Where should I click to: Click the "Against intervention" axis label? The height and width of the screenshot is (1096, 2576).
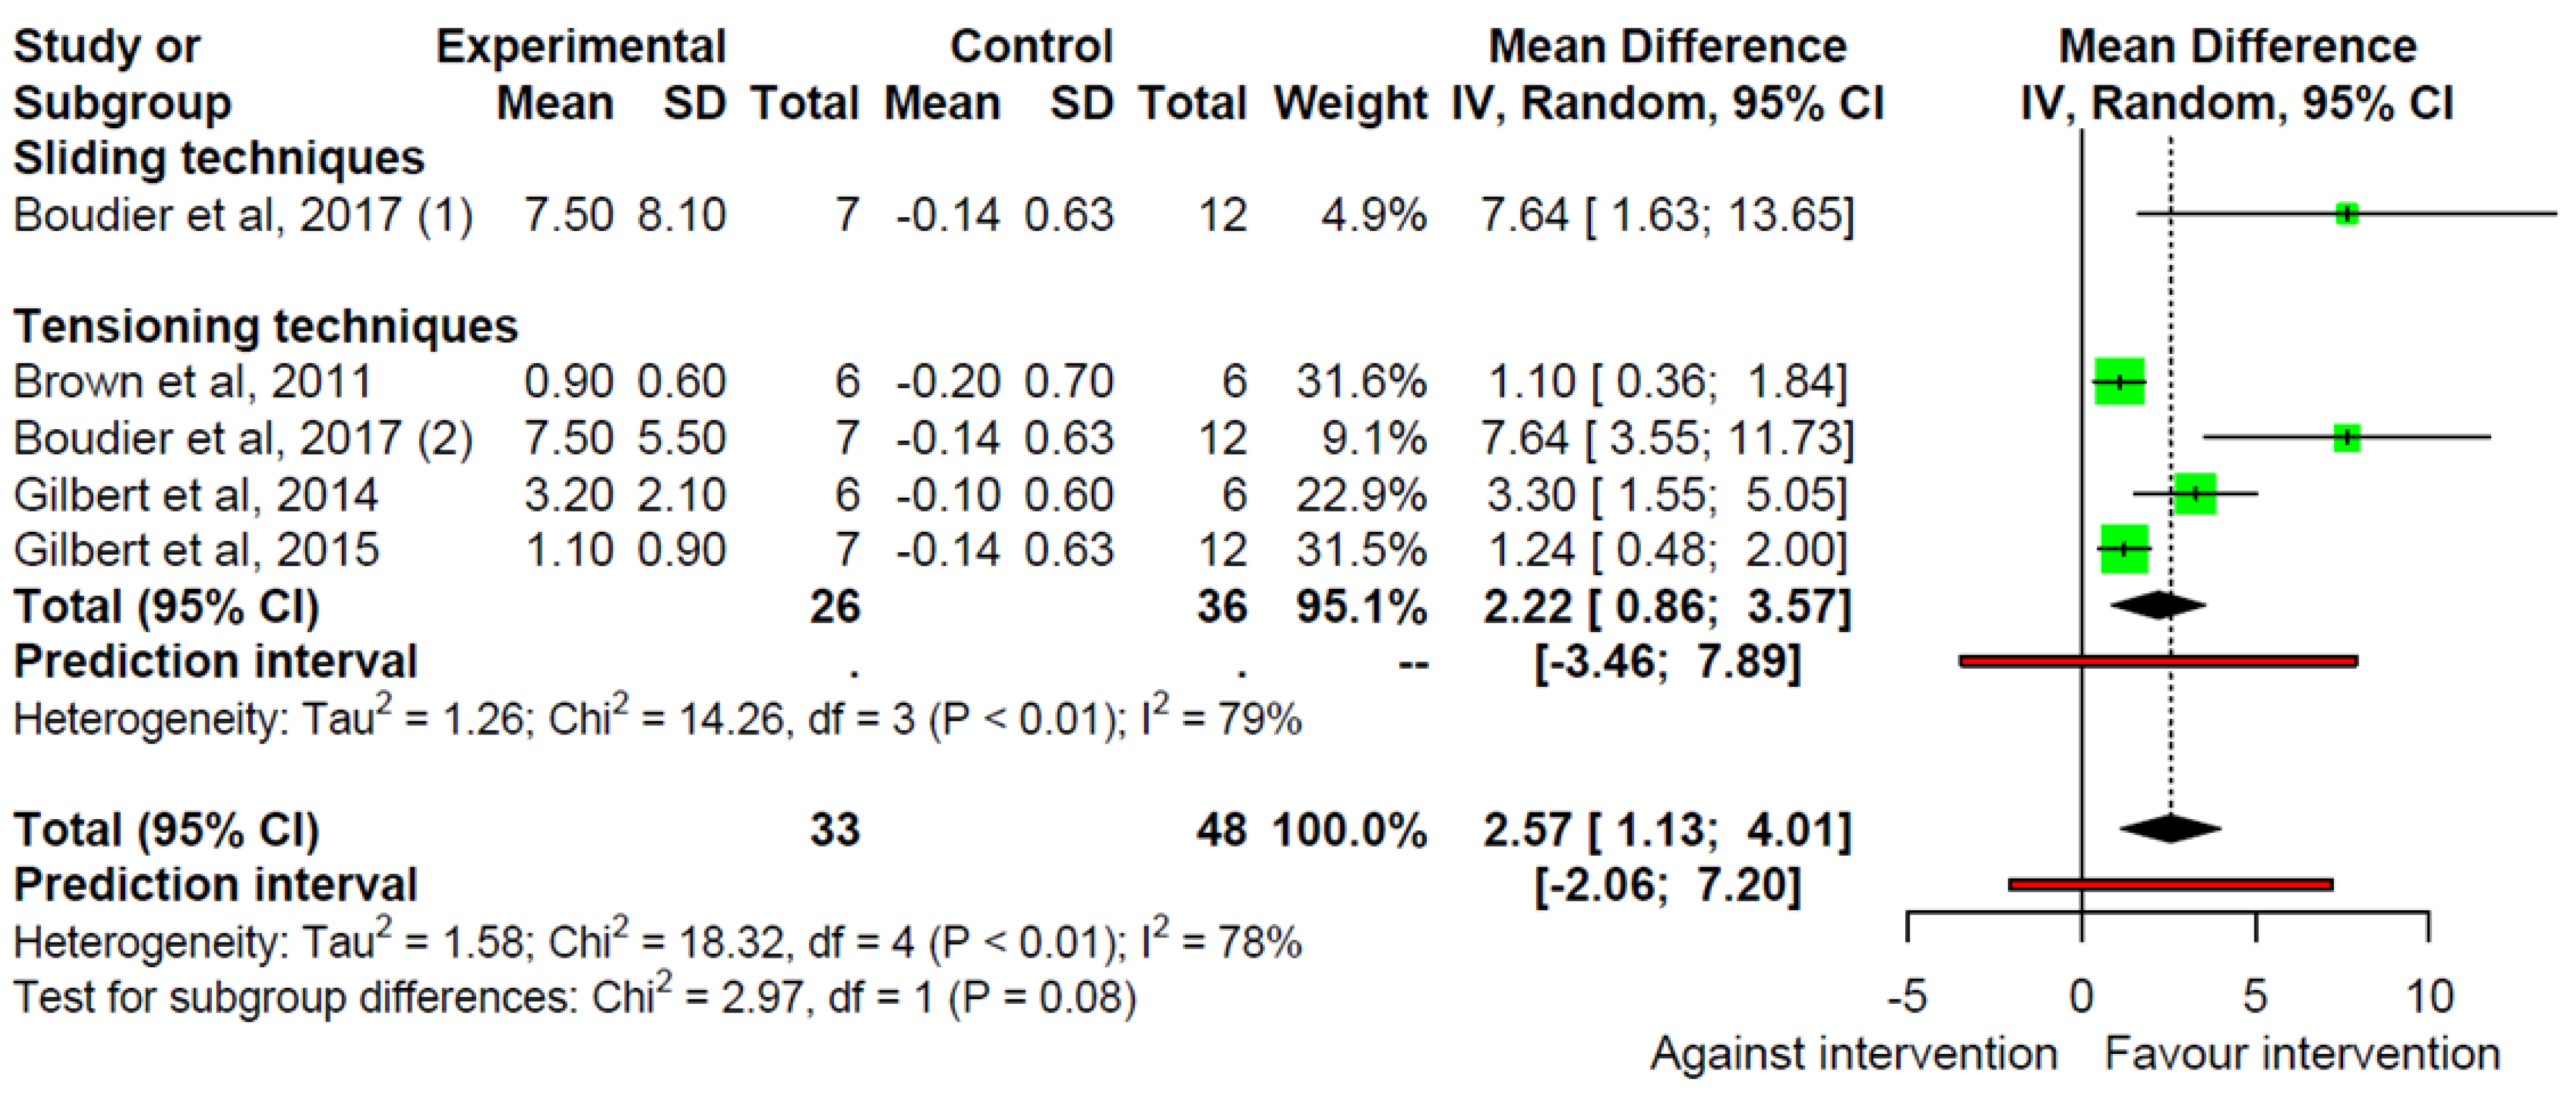tap(1853, 1054)
